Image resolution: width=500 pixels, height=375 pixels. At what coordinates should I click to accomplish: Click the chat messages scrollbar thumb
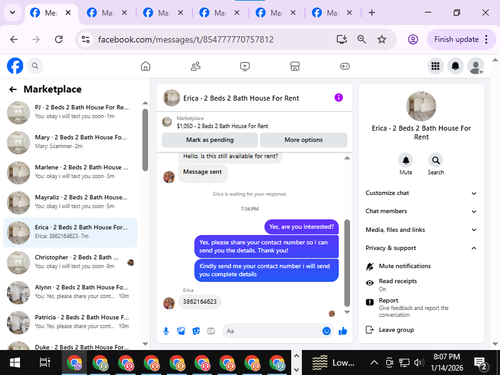pos(347,263)
